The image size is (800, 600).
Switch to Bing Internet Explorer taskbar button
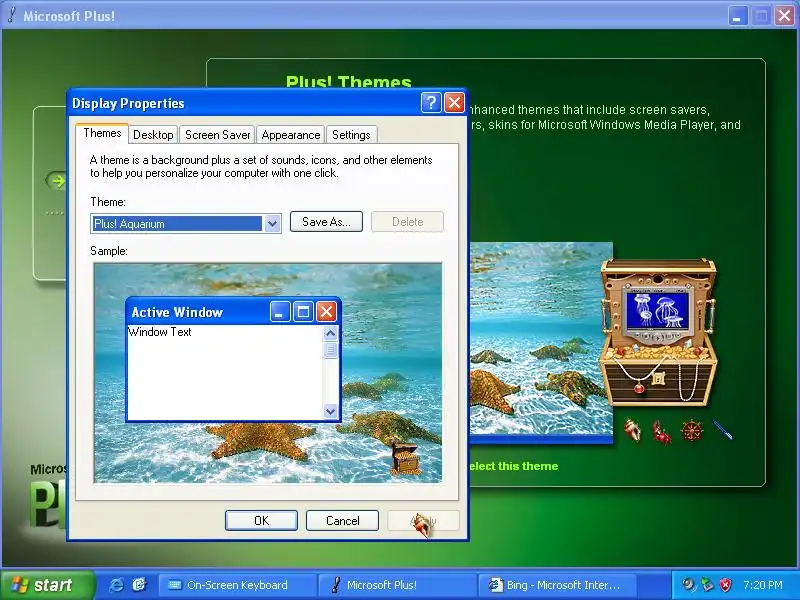pos(556,585)
